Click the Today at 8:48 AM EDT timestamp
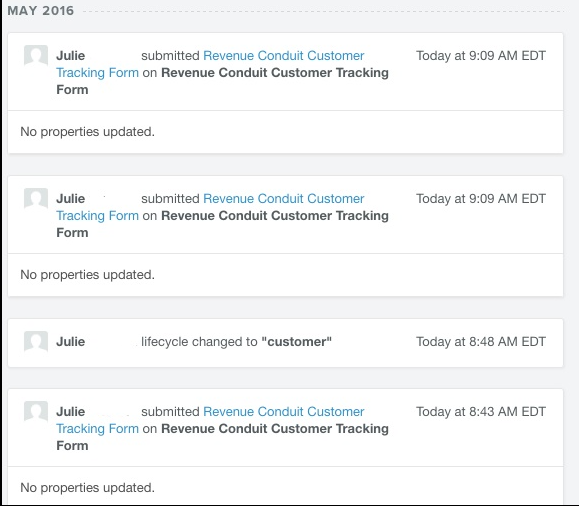 [x=481, y=341]
